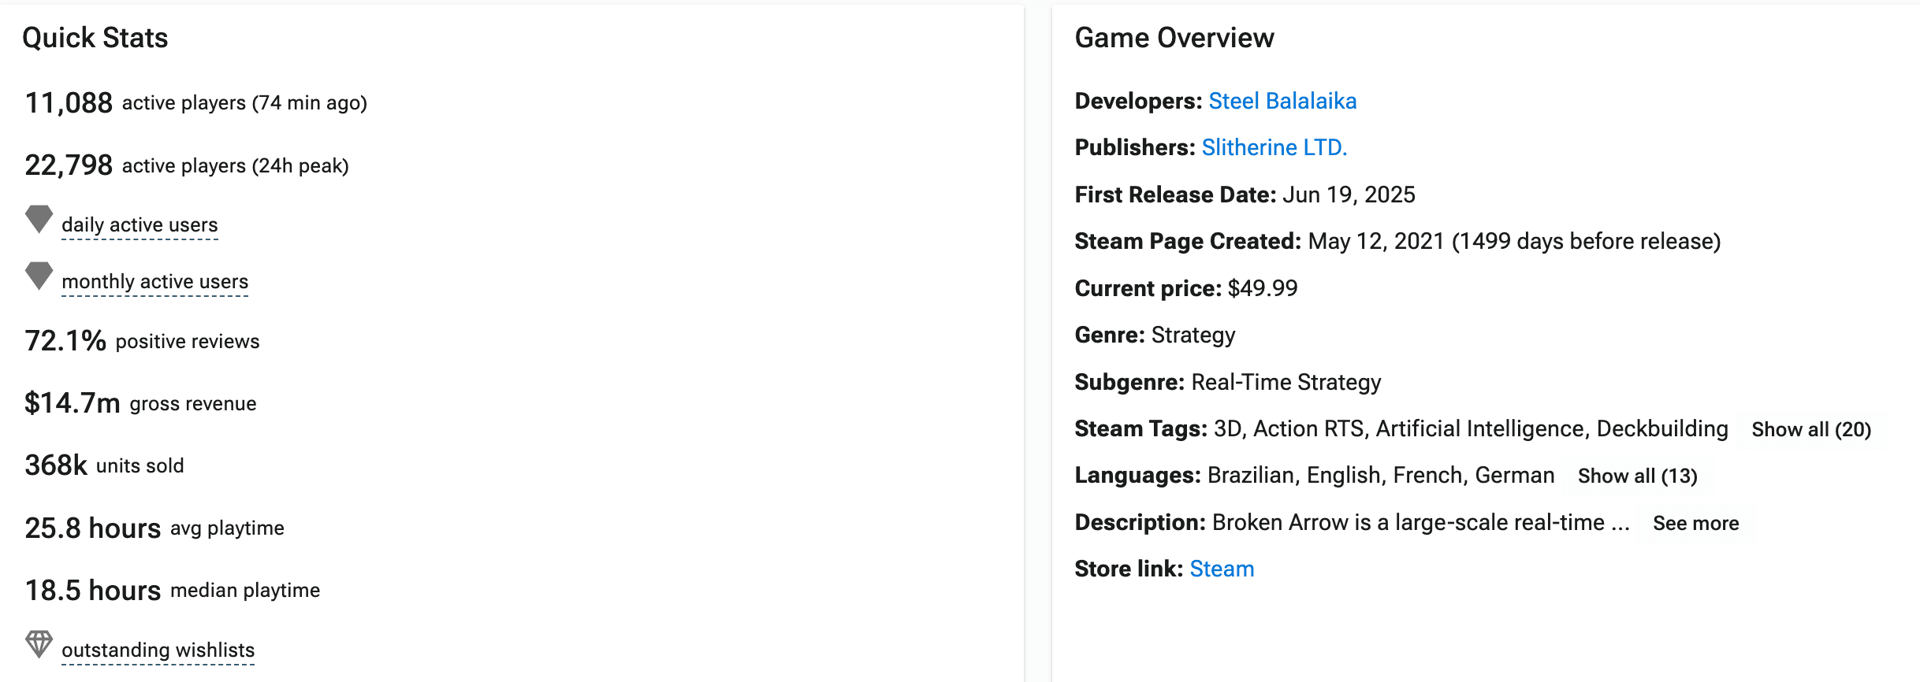Click the $14.7m gross revenue stat
The image size is (1920, 682).
pyautogui.click(x=72, y=403)
